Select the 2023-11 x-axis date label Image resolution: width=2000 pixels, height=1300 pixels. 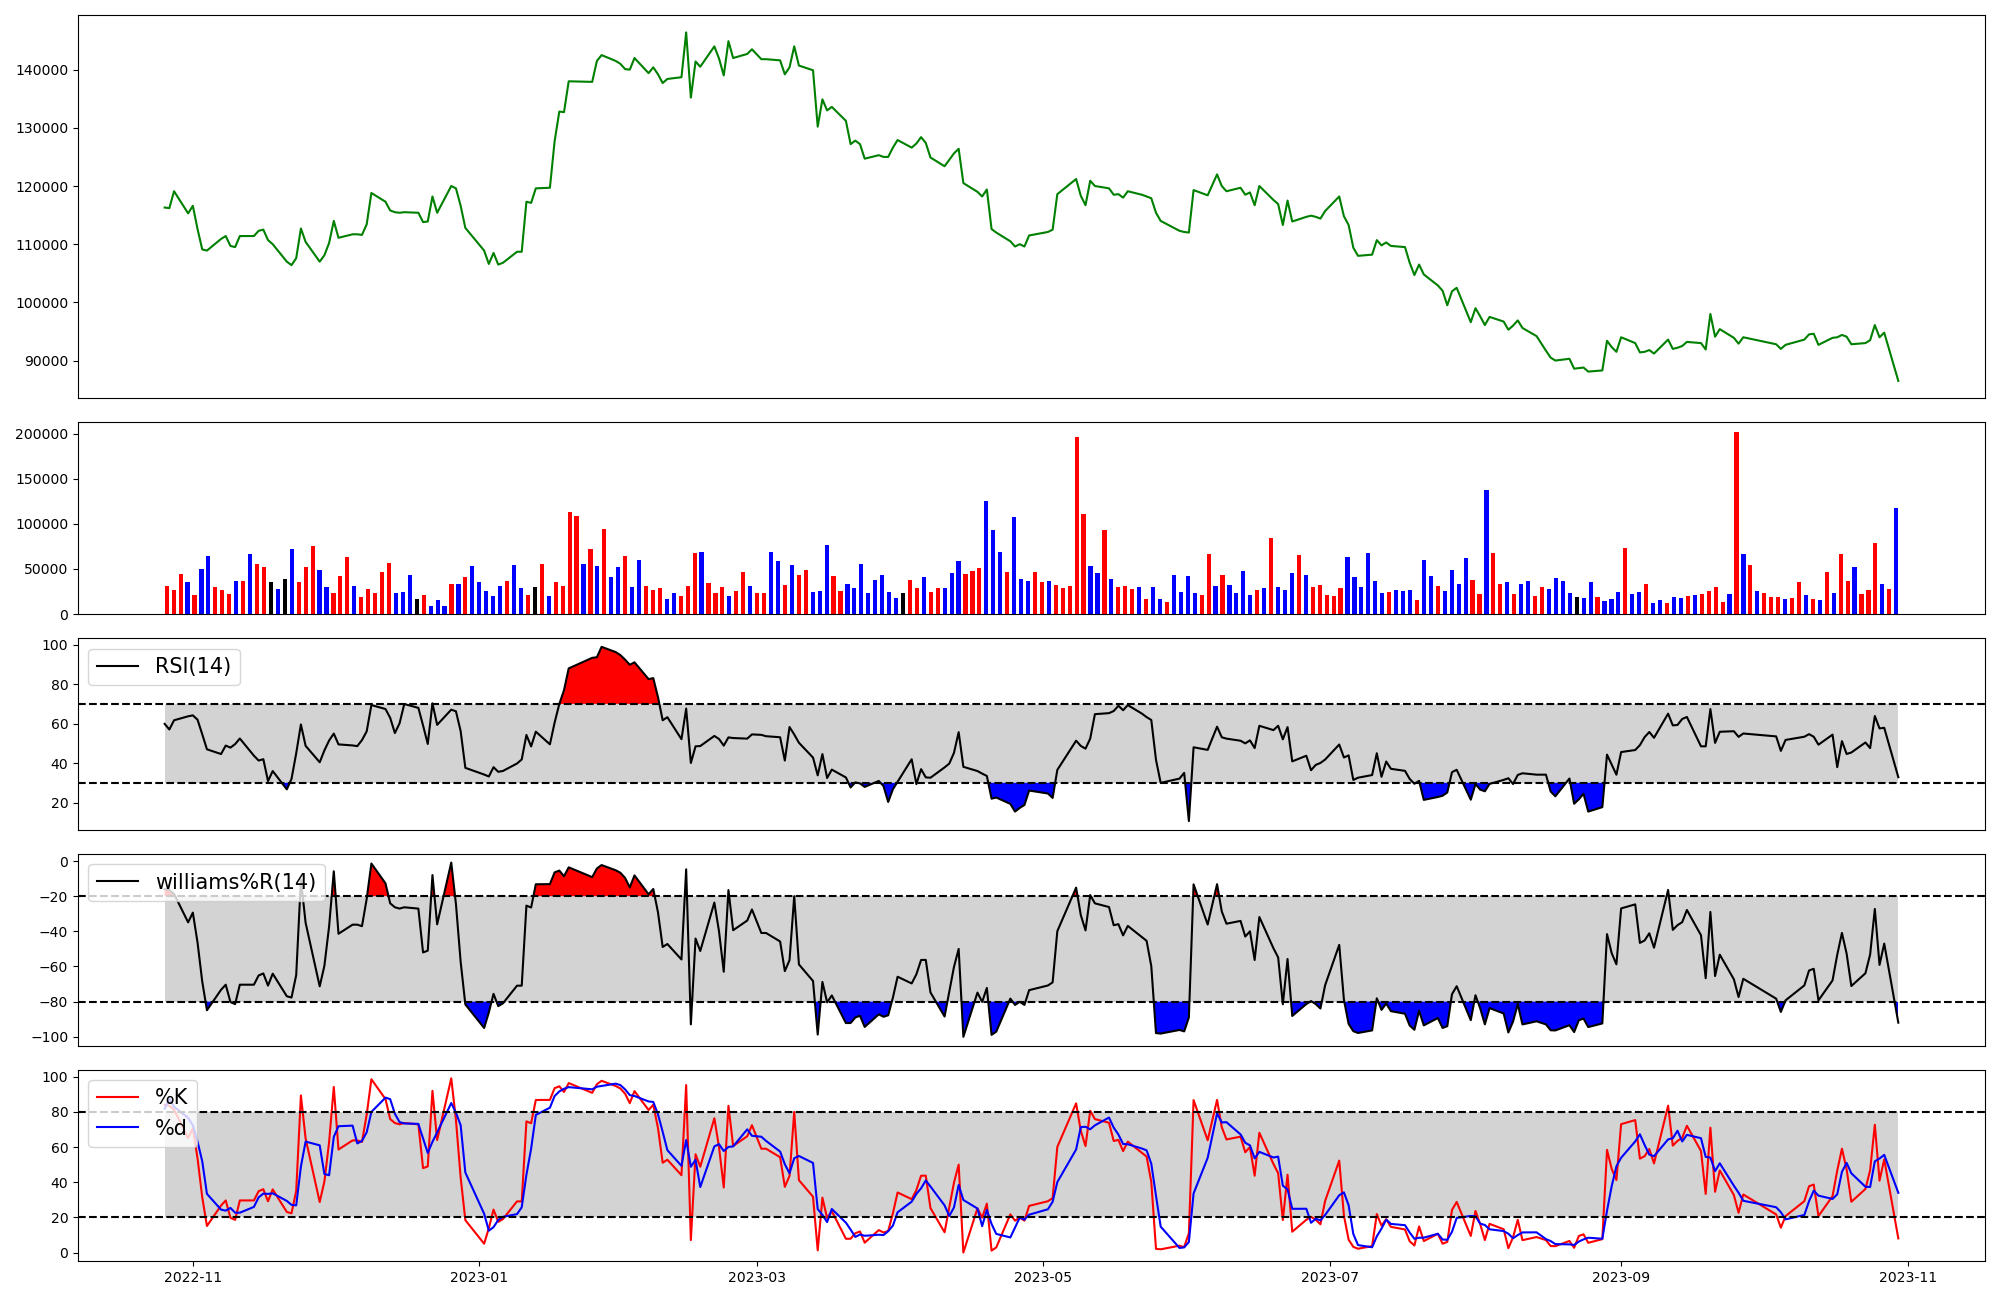click(1908, 1277)
